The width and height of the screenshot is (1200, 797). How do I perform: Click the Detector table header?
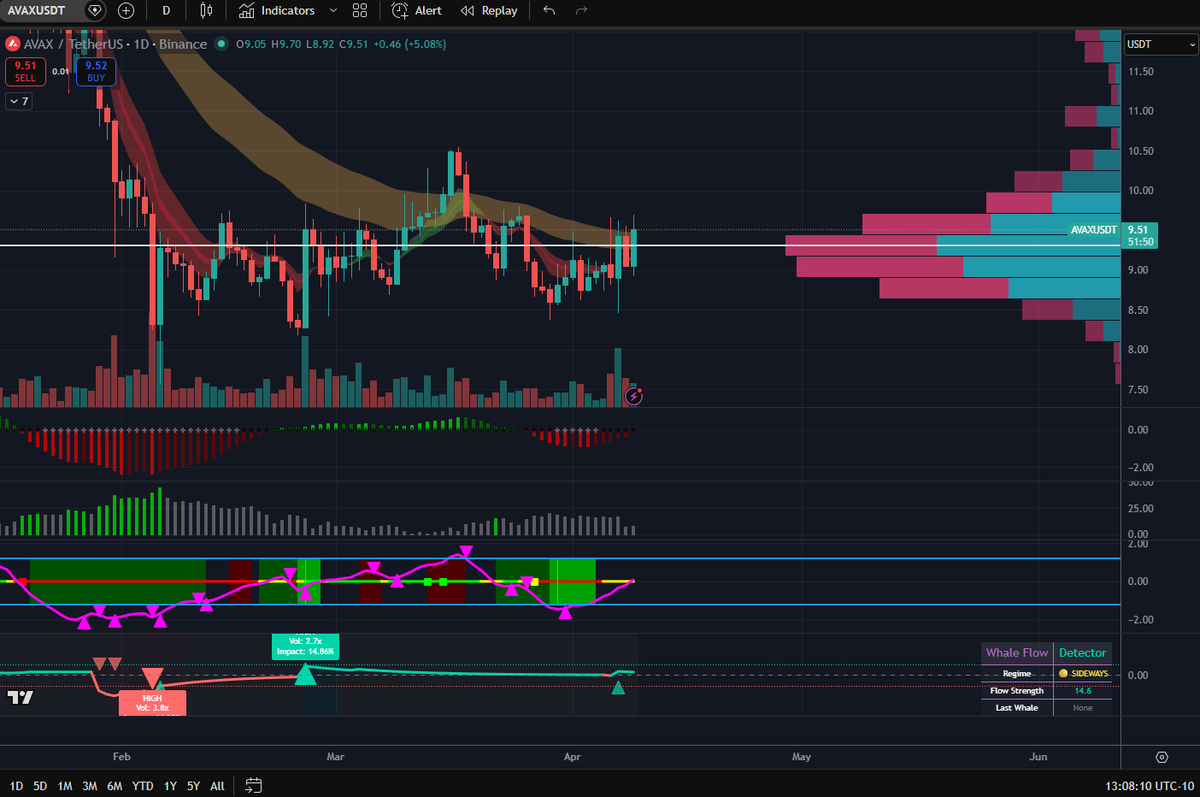[1082, 653]
